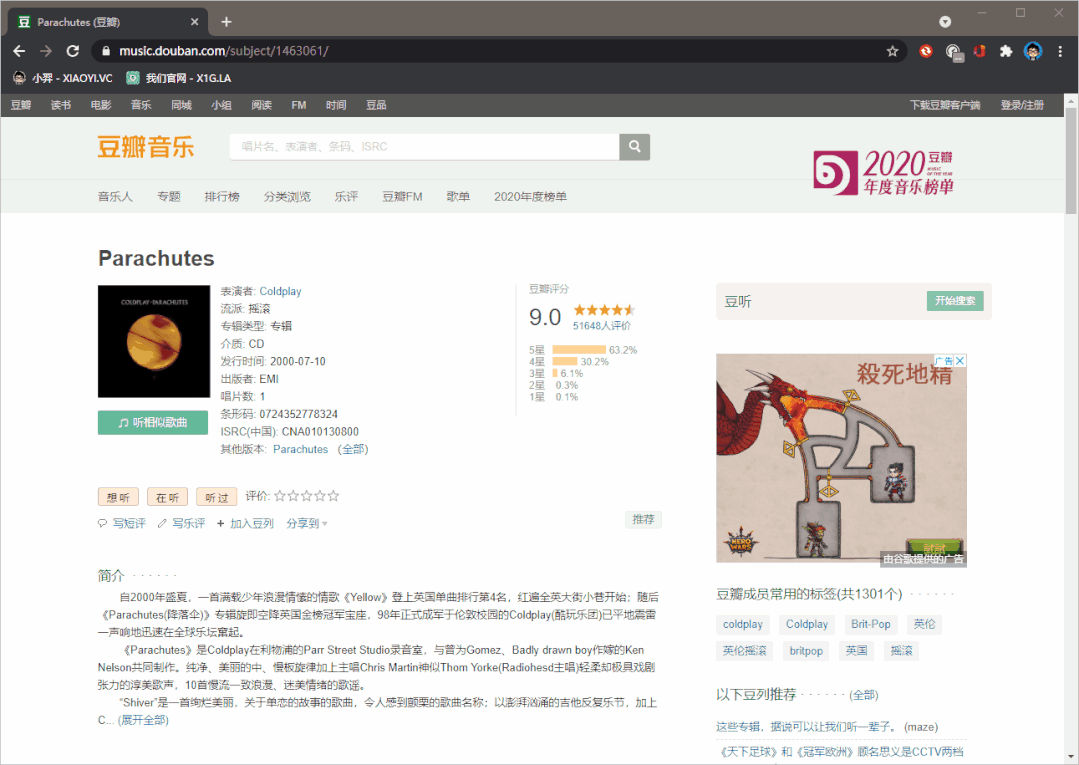Click 登录/注册 link
The height and width of the screenshot is (765, 1079).
1022,105
